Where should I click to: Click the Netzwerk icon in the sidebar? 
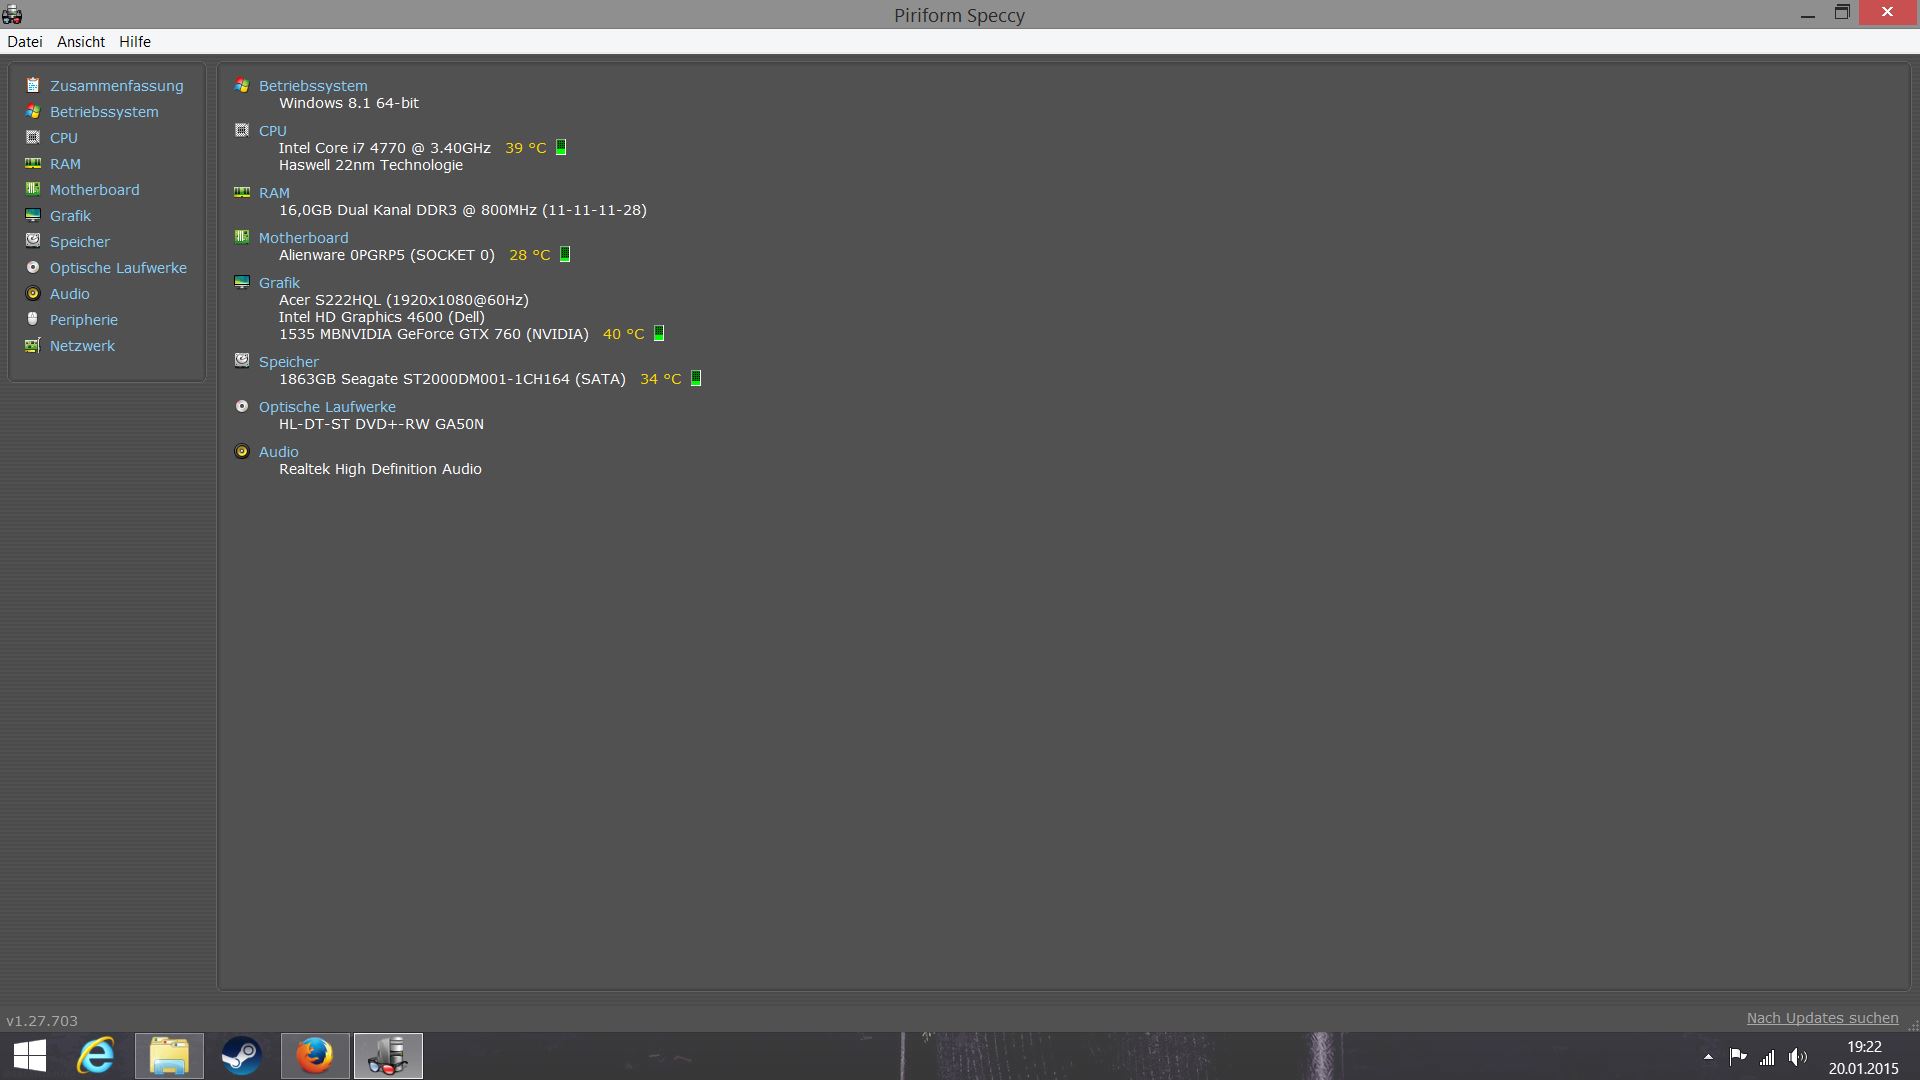33,346
